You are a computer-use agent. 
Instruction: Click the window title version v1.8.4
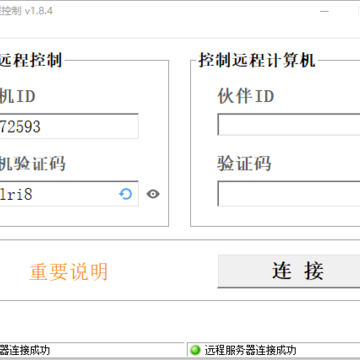click(39, 11)
